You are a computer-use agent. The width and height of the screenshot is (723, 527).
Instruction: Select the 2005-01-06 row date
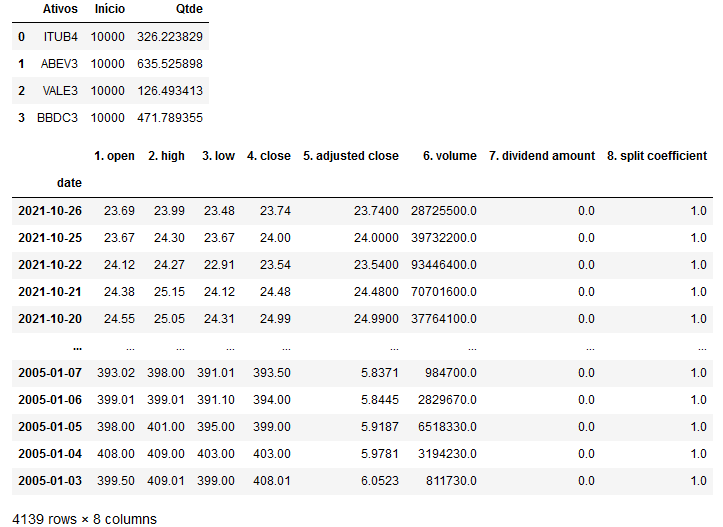click(x=50, y=400)
